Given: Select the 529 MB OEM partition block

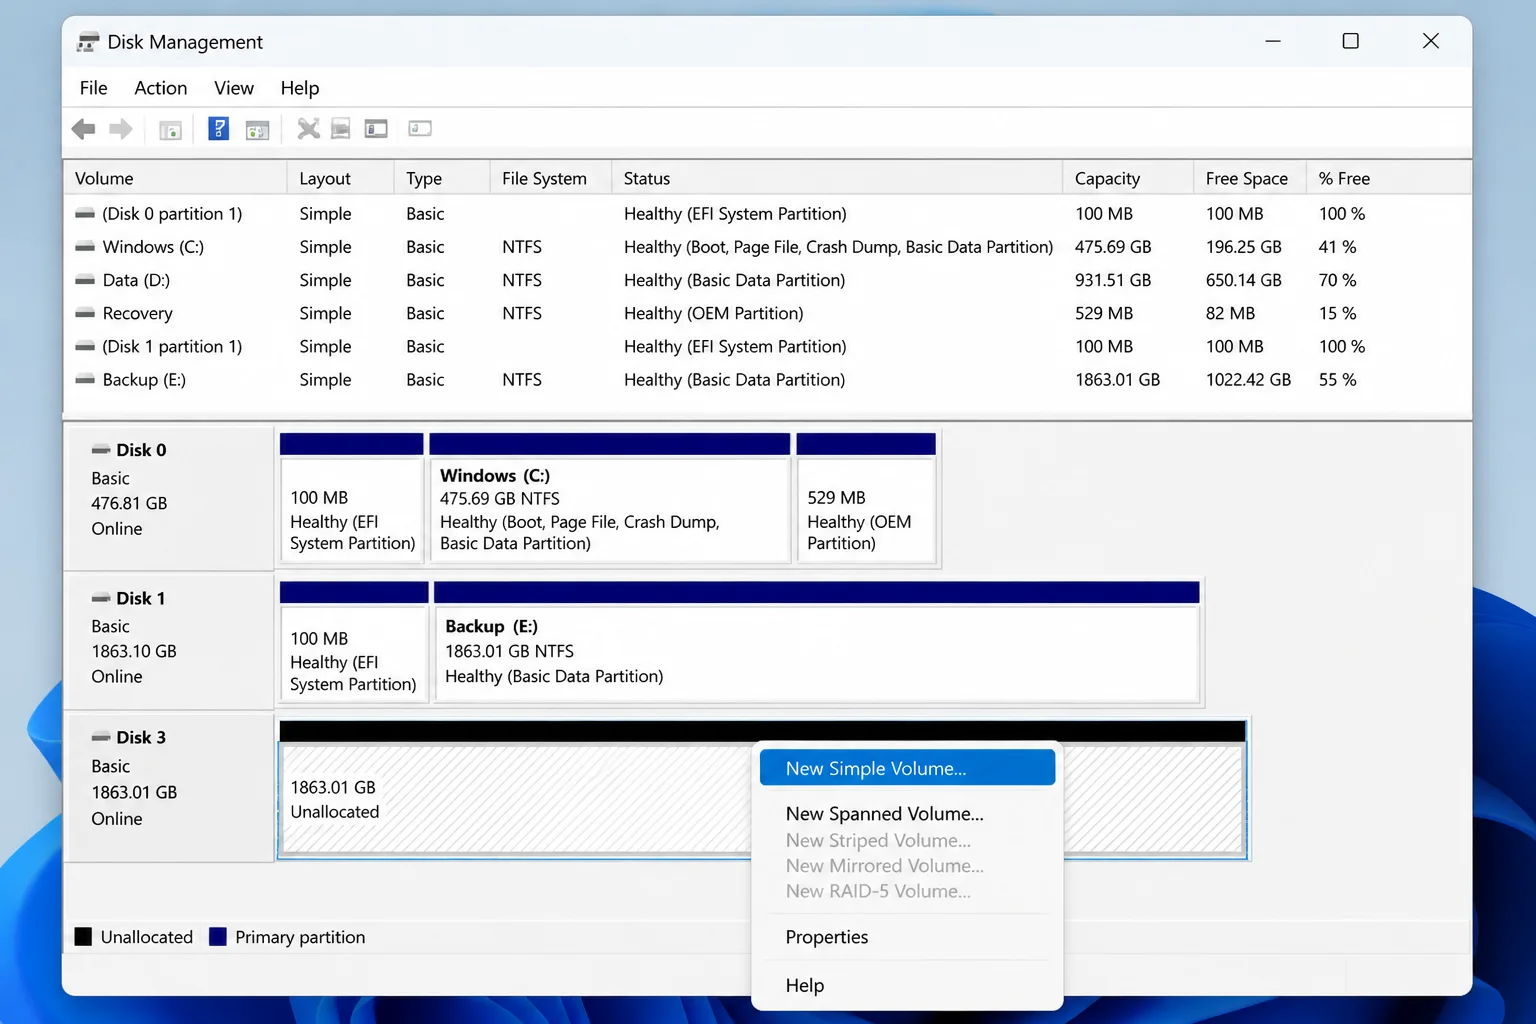Looking at the screenshot, I should tap(866, 498).
